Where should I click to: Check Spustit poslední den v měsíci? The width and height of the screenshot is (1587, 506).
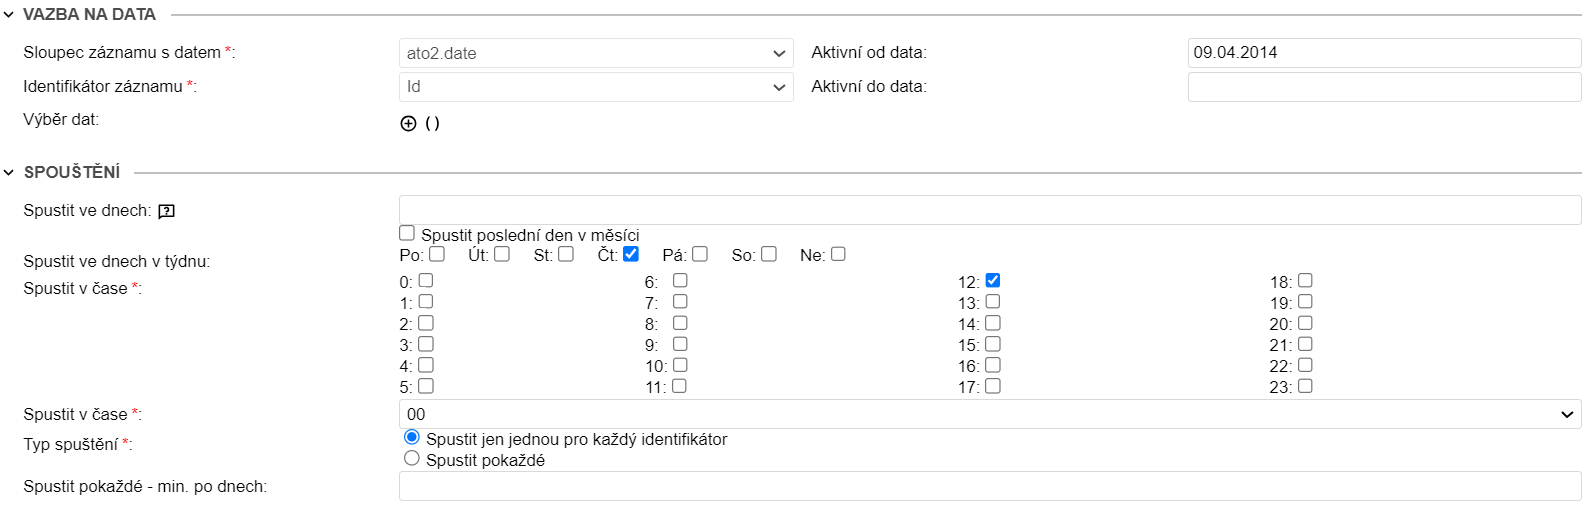point(407,233)
